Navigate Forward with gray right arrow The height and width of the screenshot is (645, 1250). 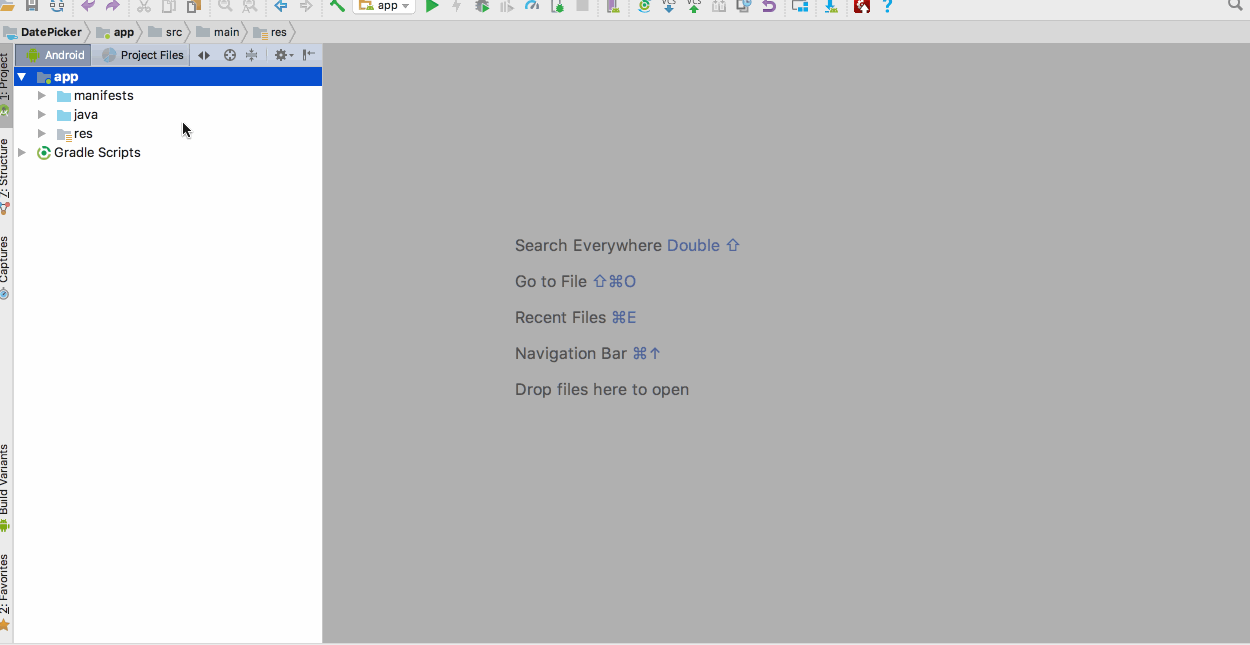[306, 6]
